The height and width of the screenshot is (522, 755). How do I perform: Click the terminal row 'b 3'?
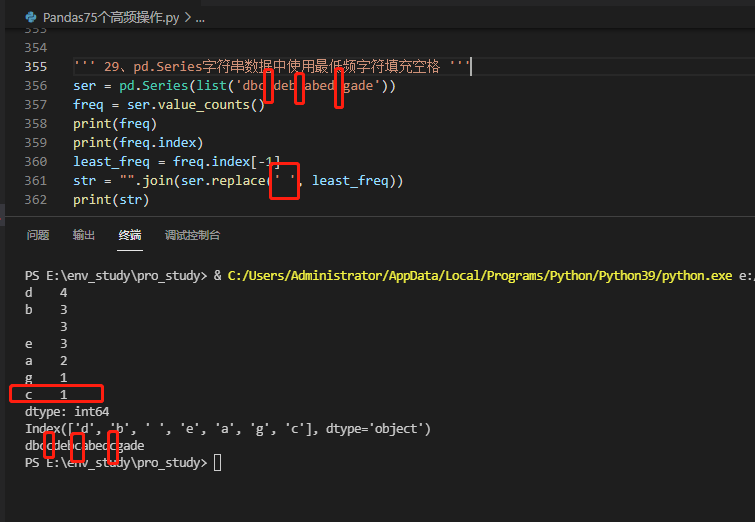click(x=46, y=310)
